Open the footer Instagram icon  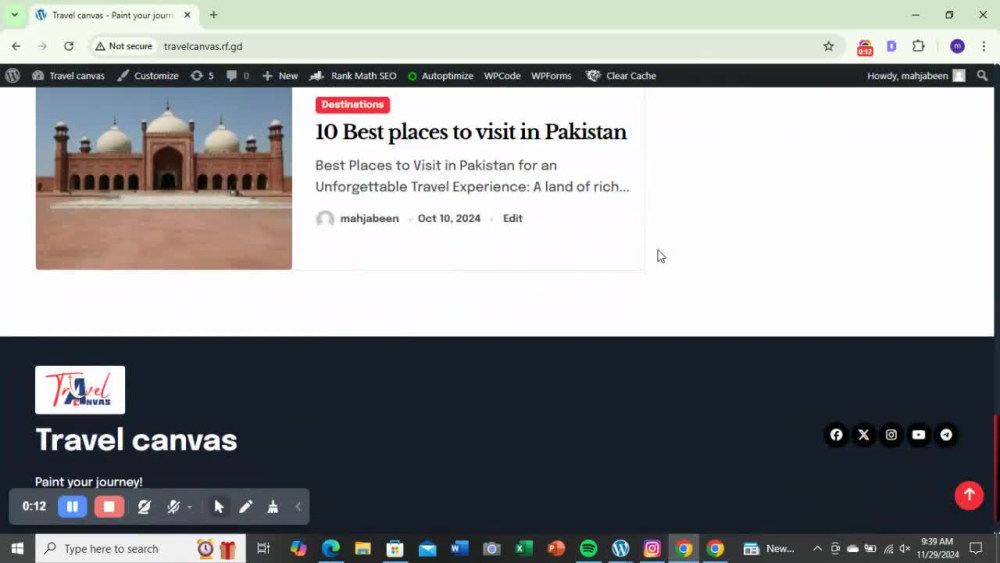point(891,435)
